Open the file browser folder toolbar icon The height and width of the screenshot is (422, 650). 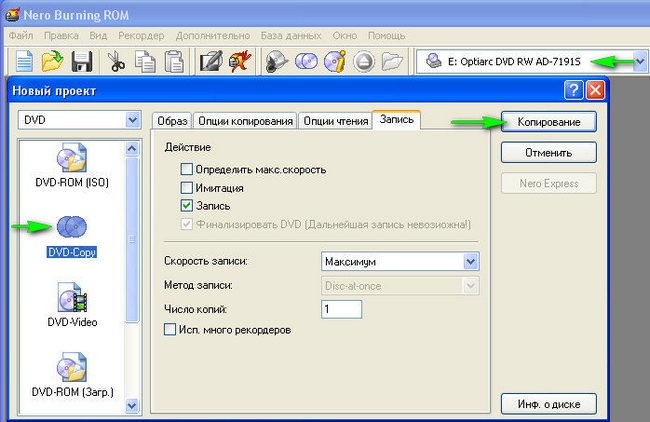pos(392,61)
